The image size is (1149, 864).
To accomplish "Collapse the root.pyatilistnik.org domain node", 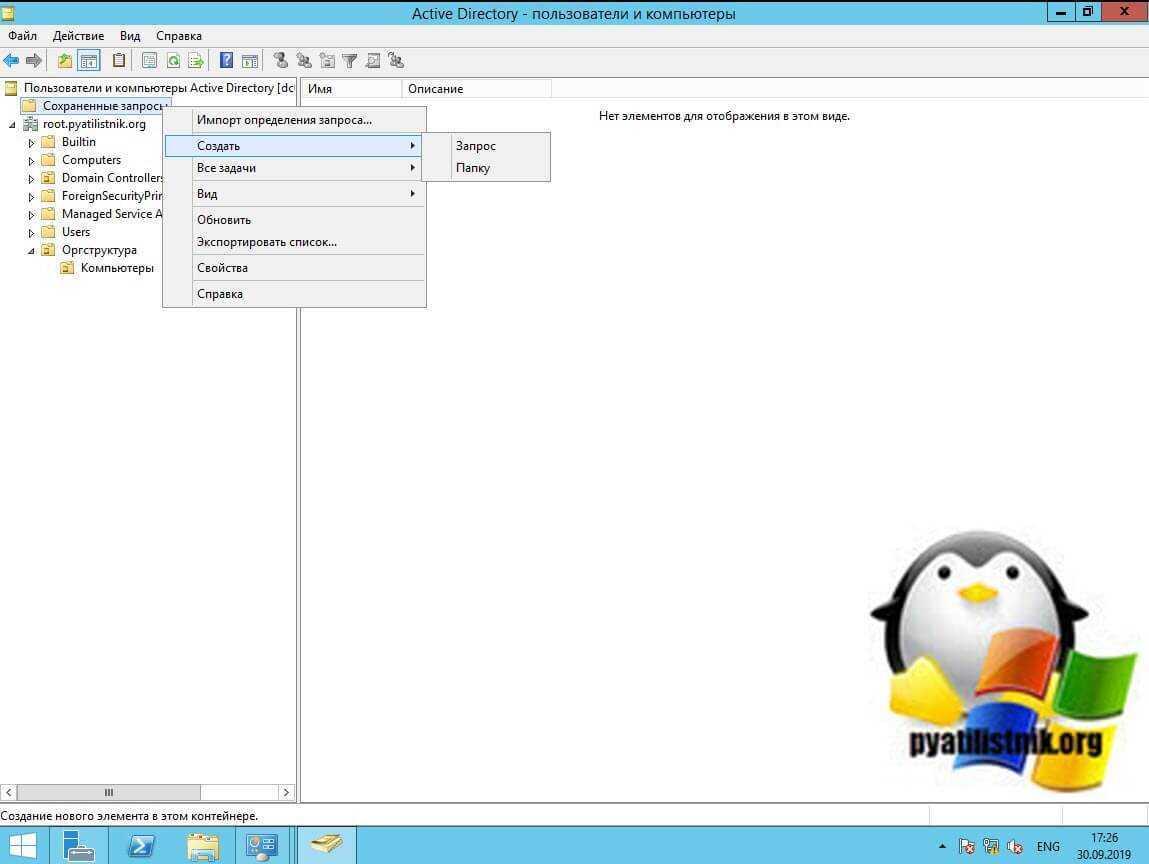I will tap(12, 125).
